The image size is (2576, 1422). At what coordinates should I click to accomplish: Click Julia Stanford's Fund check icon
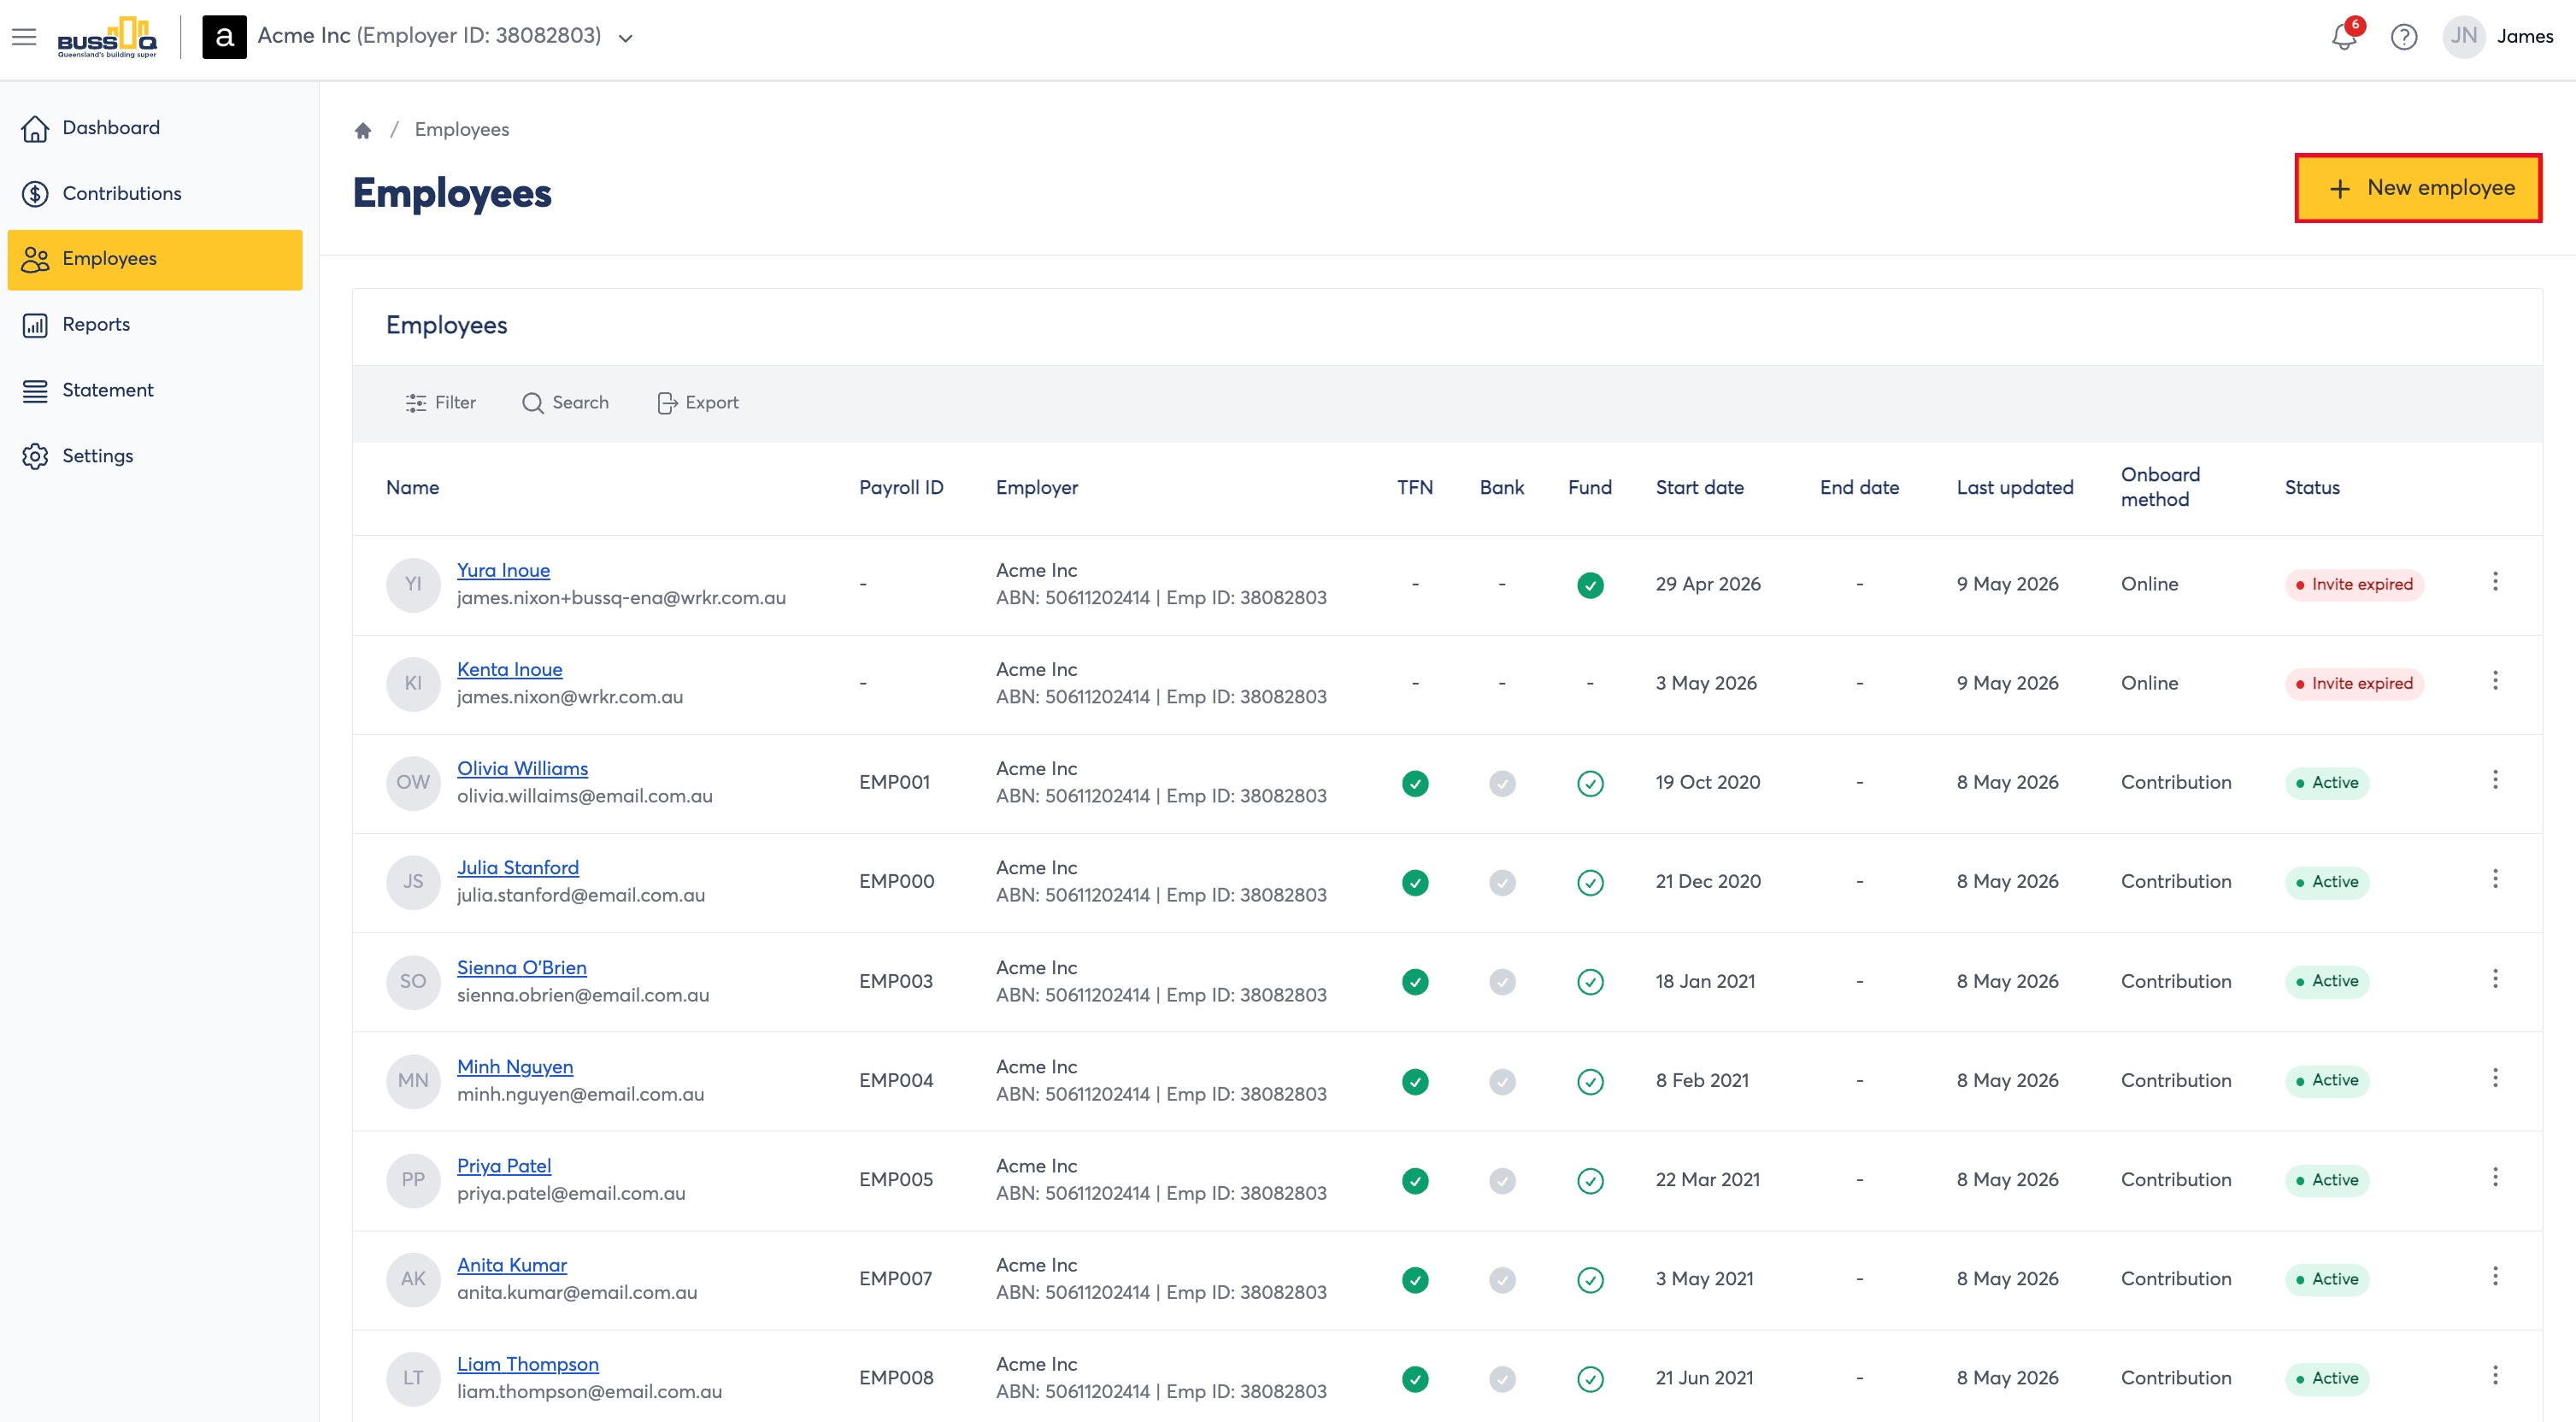[x=1590, y=882]
